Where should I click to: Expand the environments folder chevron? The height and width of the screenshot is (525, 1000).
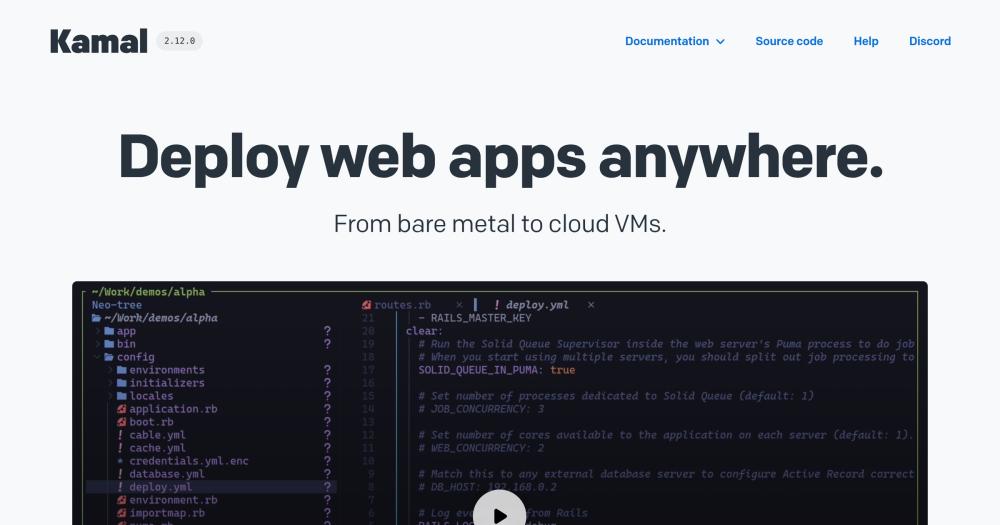click(110, 370)
